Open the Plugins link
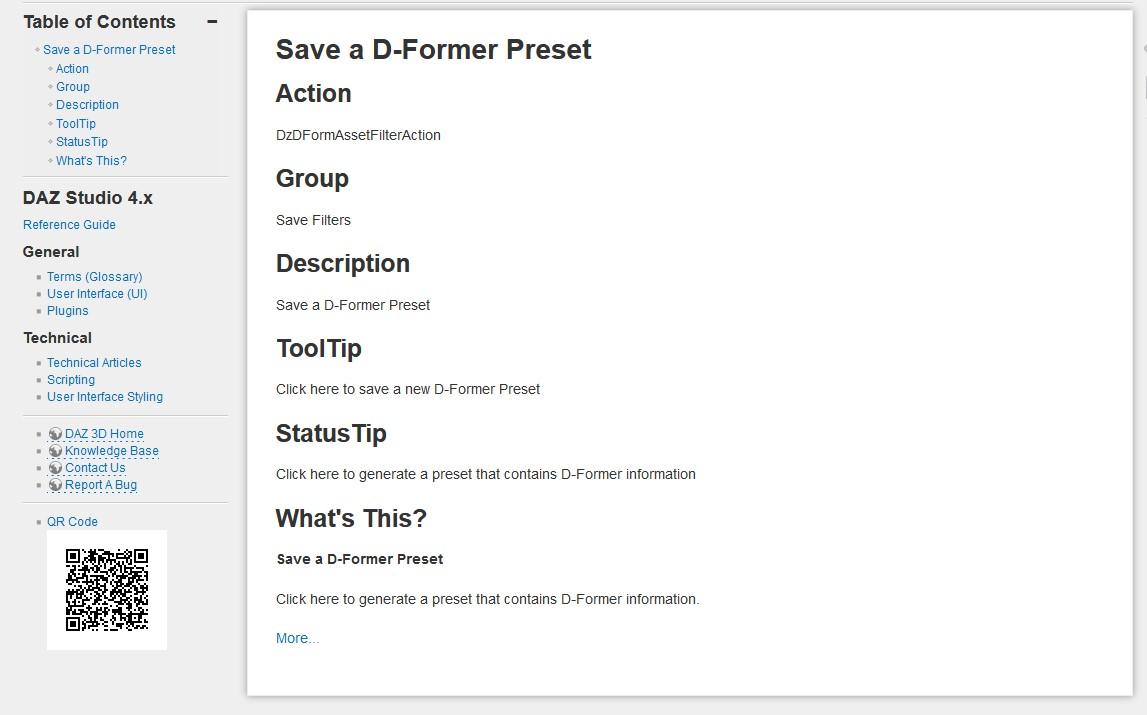The height and width of the screenshot is (715, 1147). [68, 311]
